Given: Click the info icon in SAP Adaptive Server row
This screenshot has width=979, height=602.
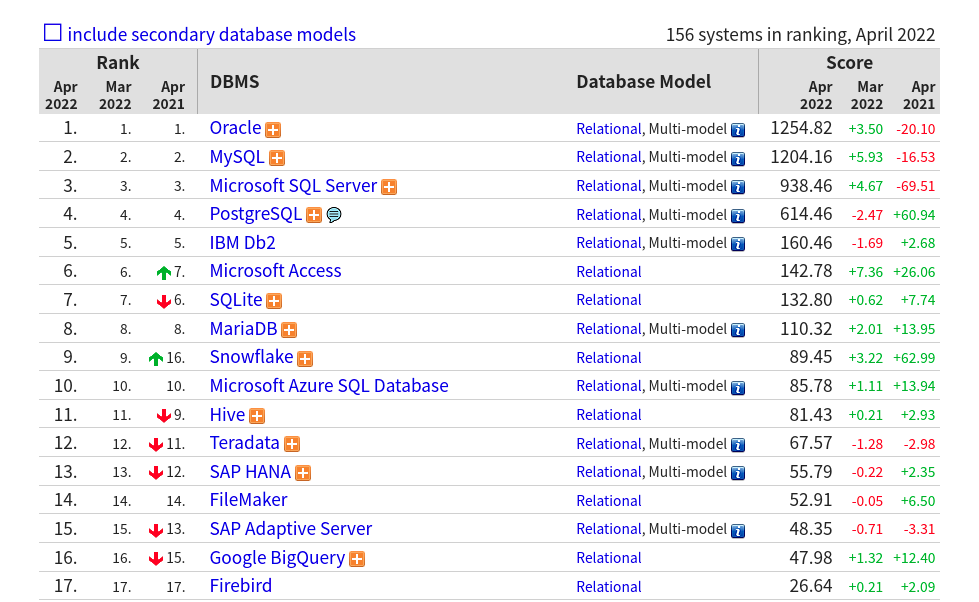Looking at the screenshot, I should [738, 531].
